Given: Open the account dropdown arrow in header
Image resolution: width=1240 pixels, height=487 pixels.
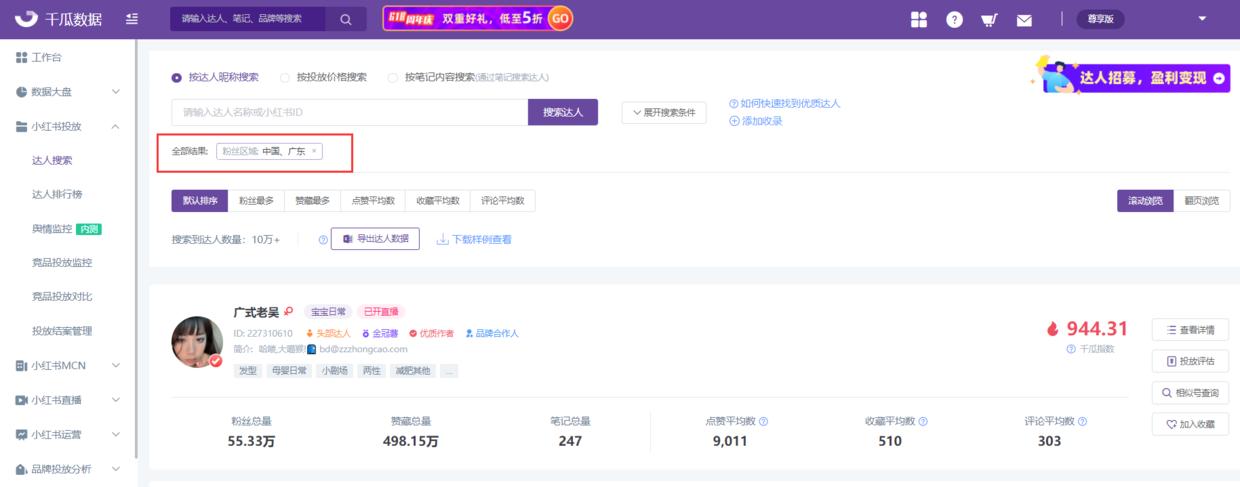Looking at the screenshot, I should click(1202, 19).
